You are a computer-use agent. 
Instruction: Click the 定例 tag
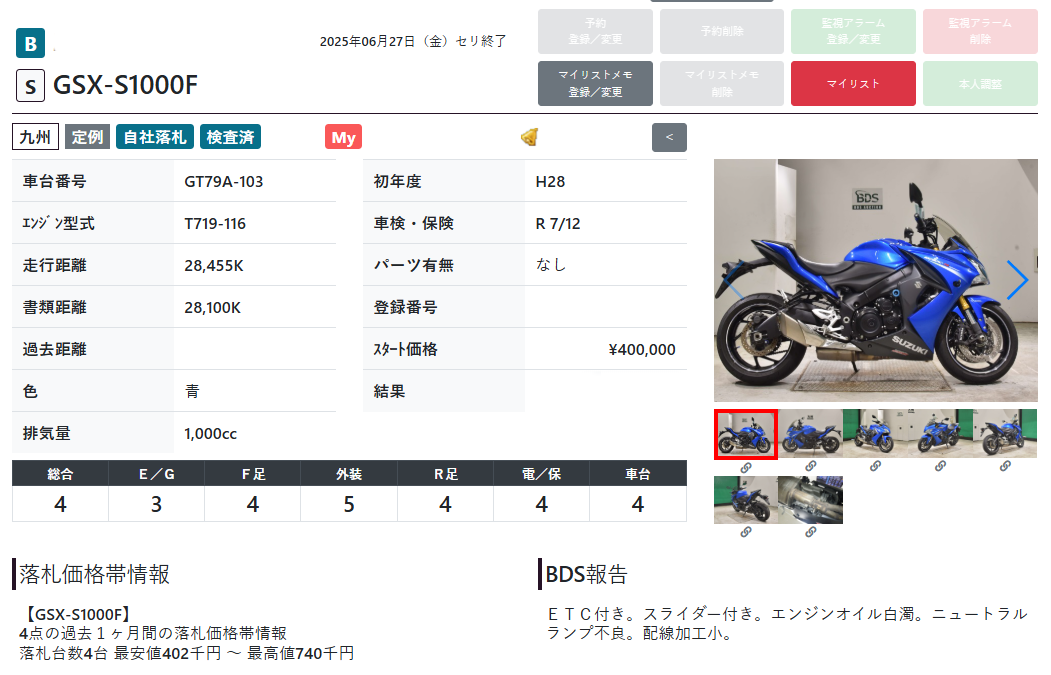[x=87, y=137]
